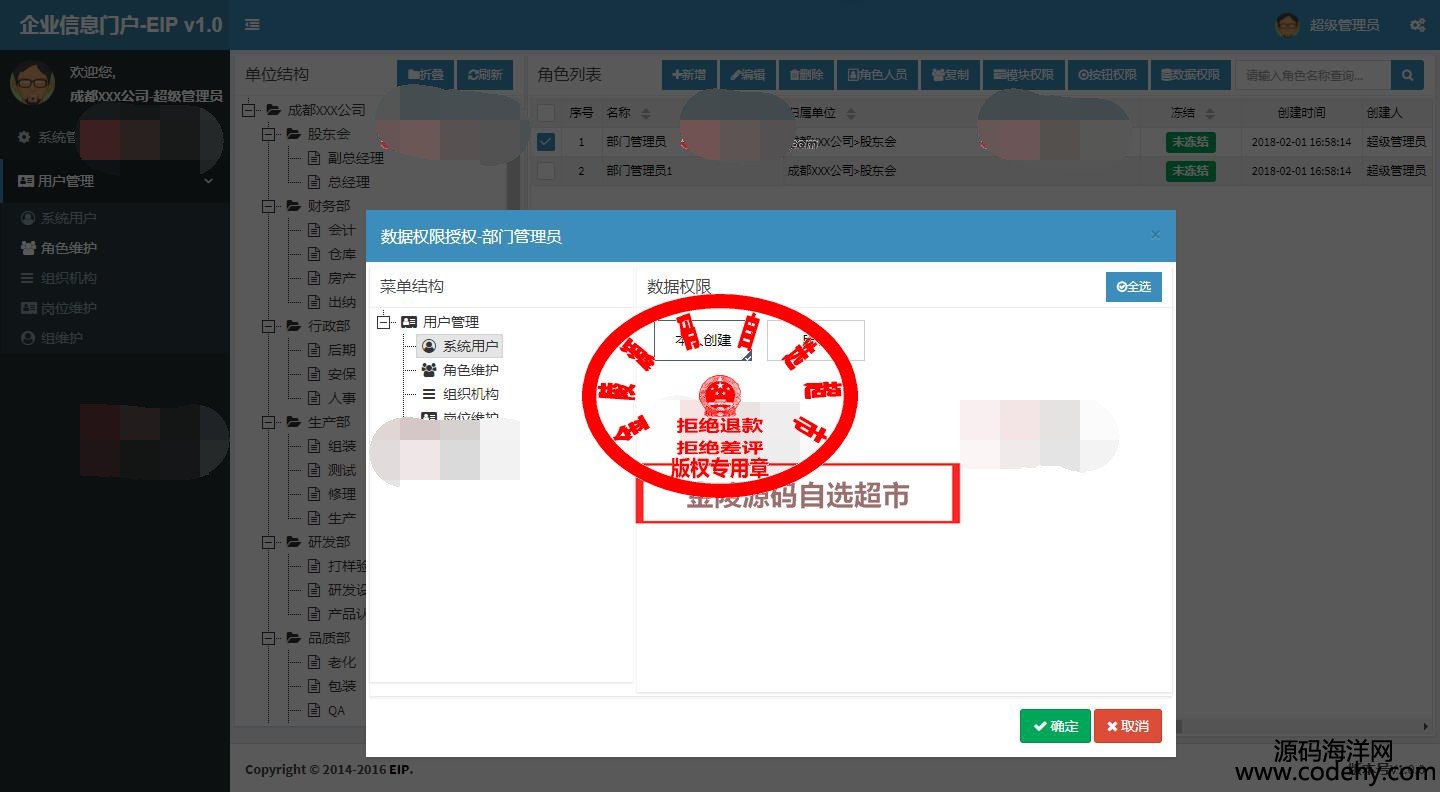The width and height of the screenshot is (1440, 792).
Task: Click the welcome avatar in the left sidebar
Action: point(32,83)
